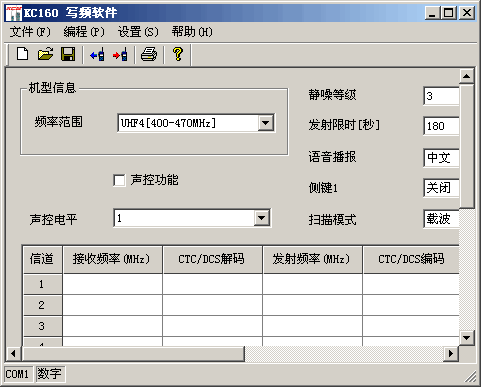Select channel row 3 header
Image resolution: width=481 pixels, height=387 pixels.
(x=43, y=326)
